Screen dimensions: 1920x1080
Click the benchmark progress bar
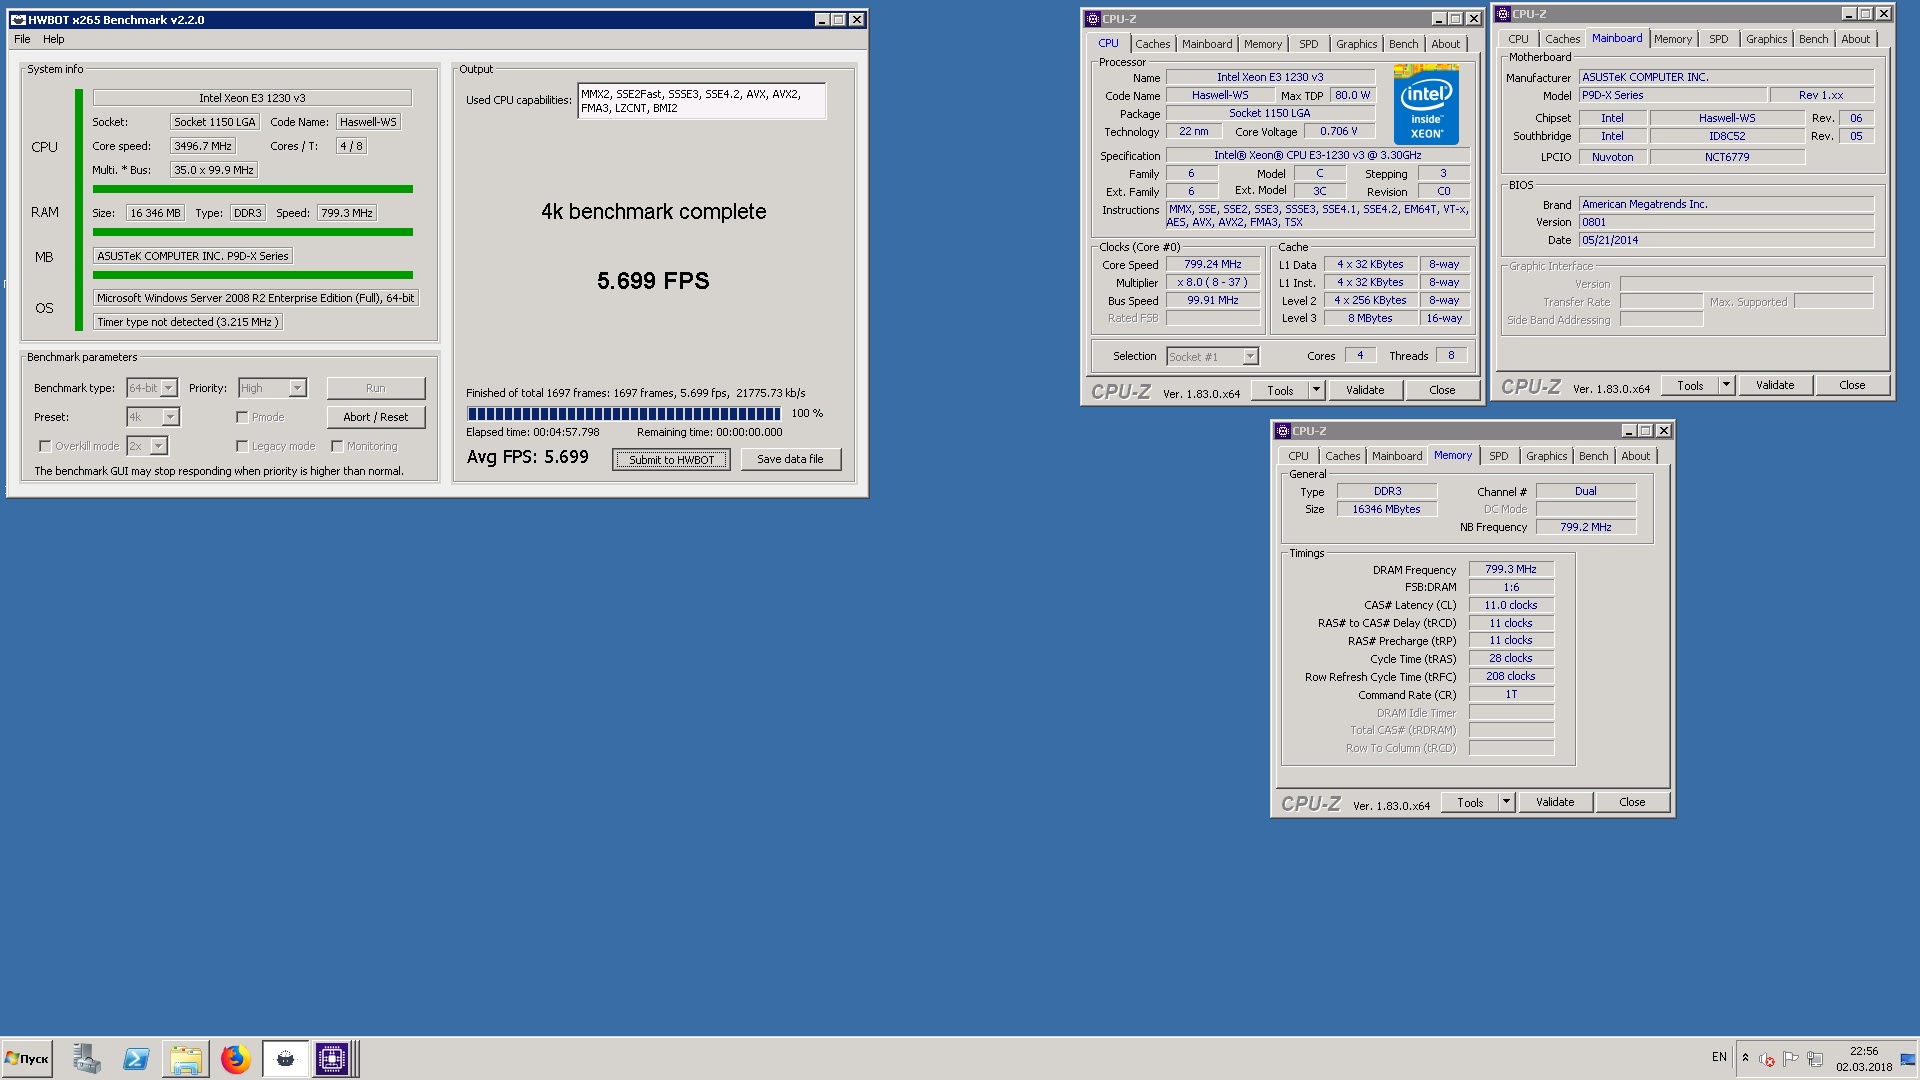(x=624, y=413)
